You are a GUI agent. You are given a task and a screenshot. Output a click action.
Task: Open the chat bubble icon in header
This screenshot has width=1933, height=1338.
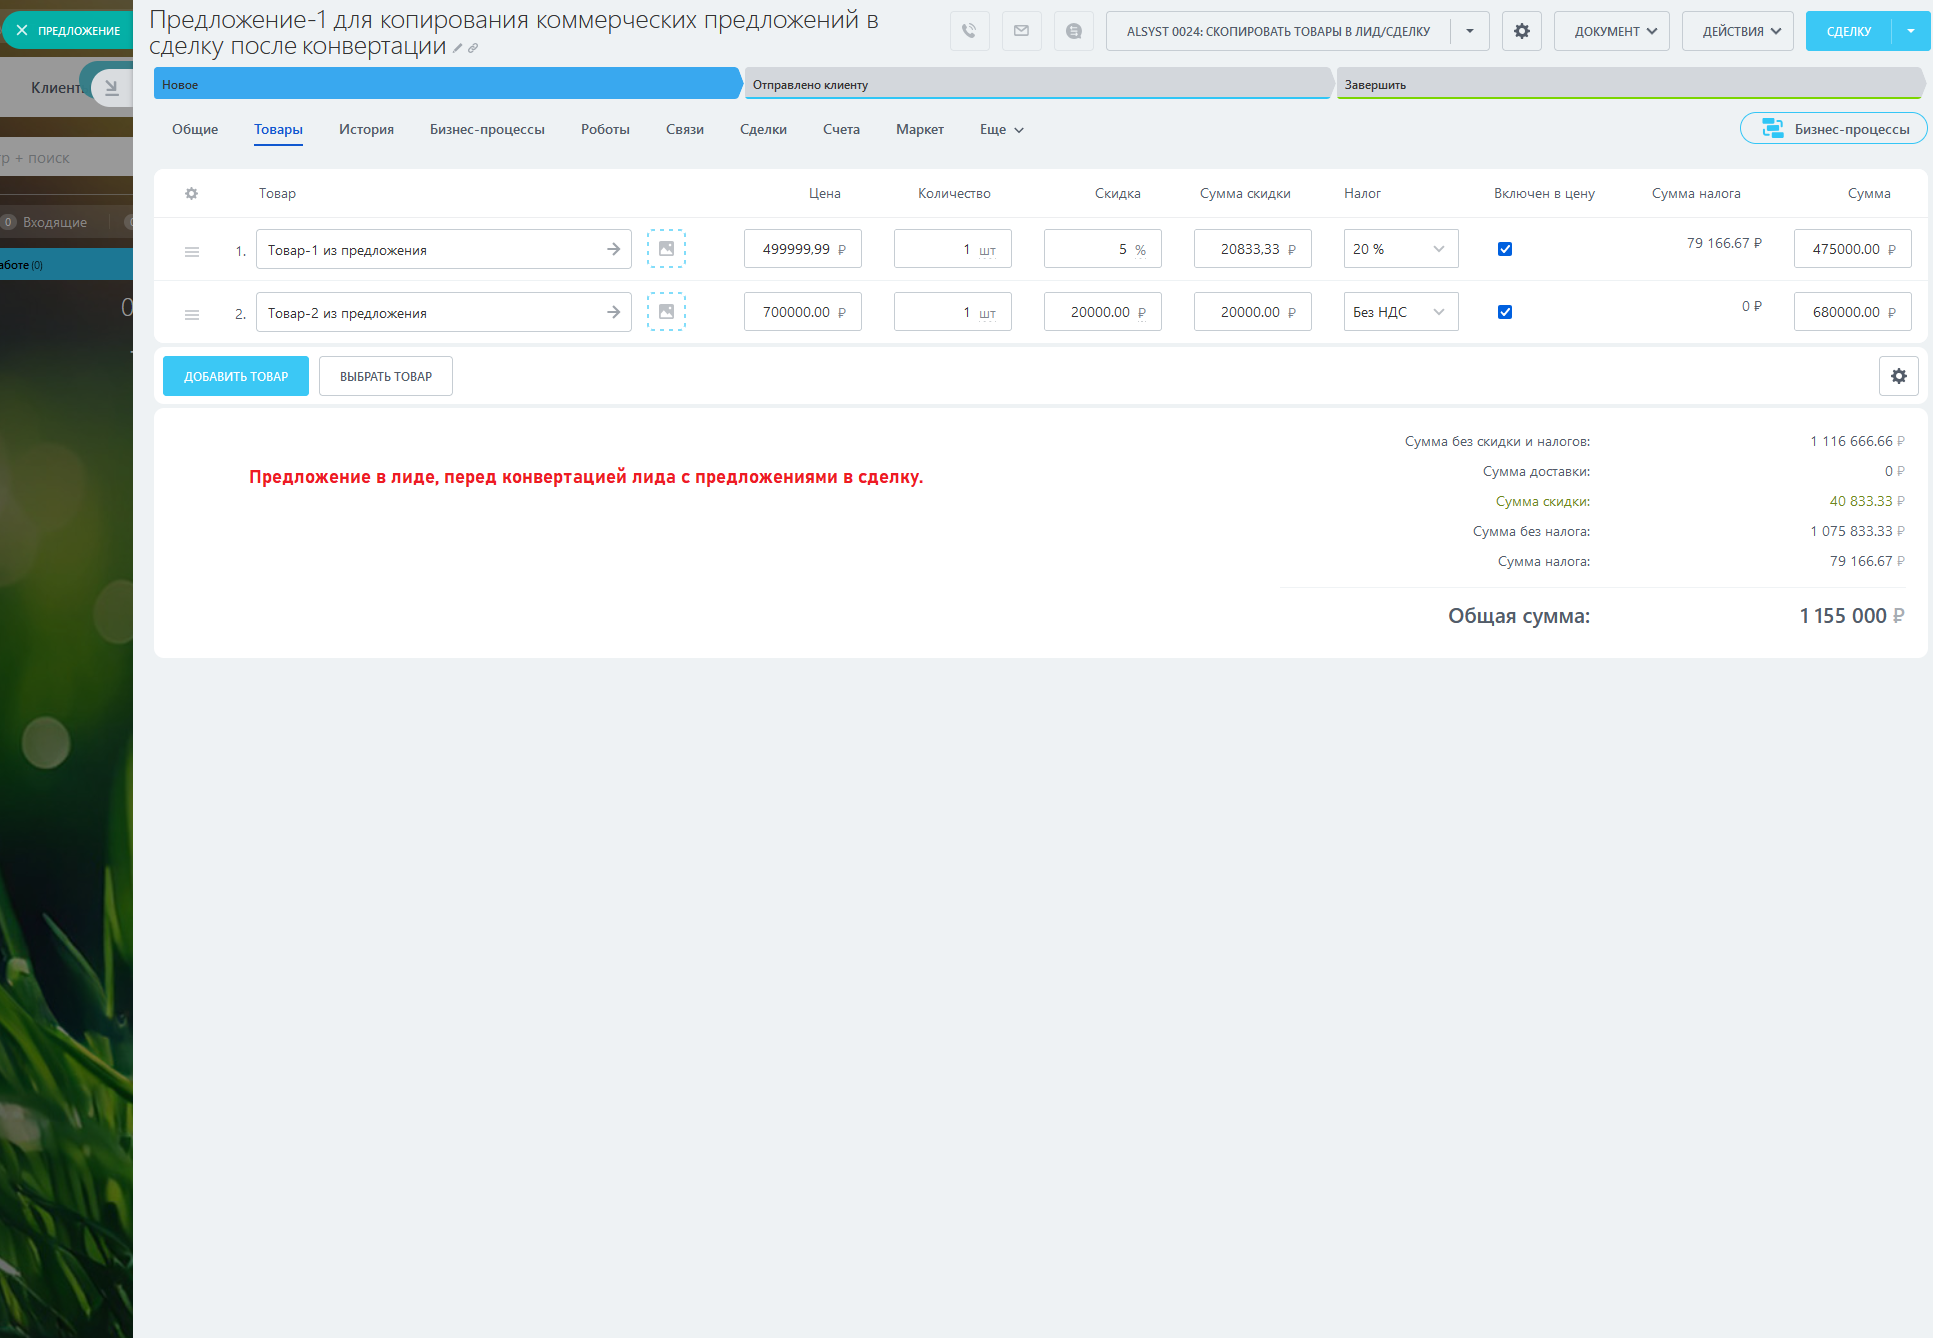(1073, 31)
